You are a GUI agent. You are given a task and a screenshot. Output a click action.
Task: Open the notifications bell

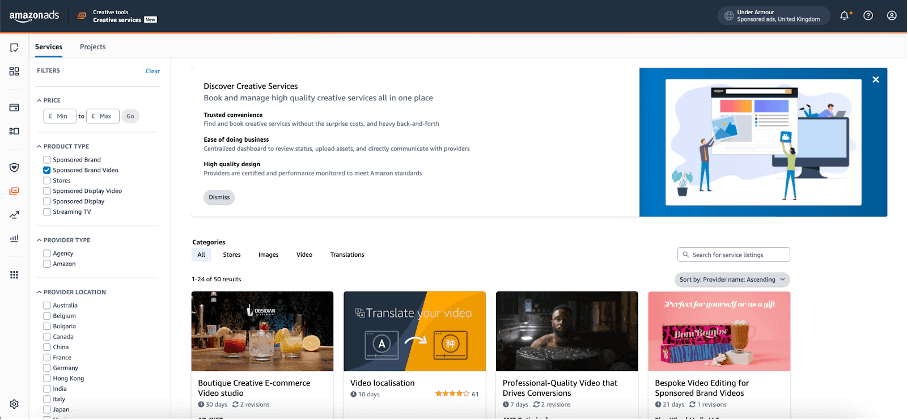845,16
